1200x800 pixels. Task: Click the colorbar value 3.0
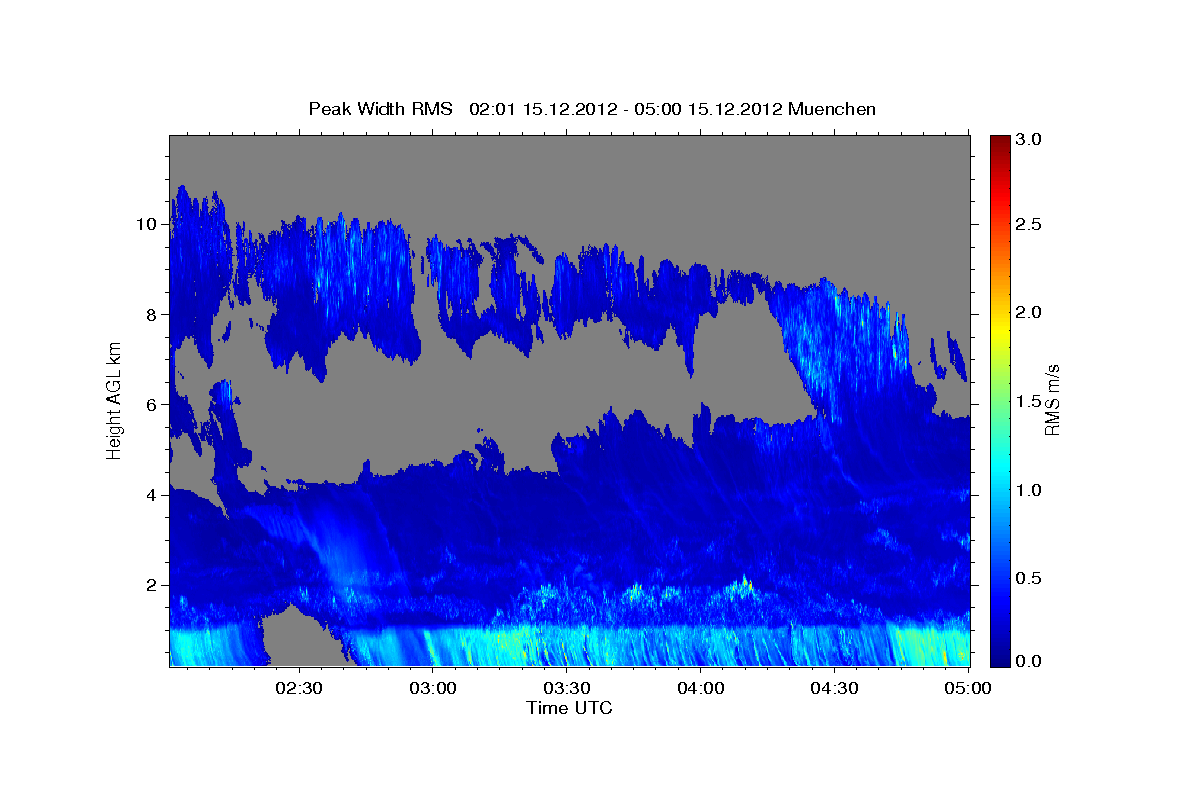(x=1030, y=139)
